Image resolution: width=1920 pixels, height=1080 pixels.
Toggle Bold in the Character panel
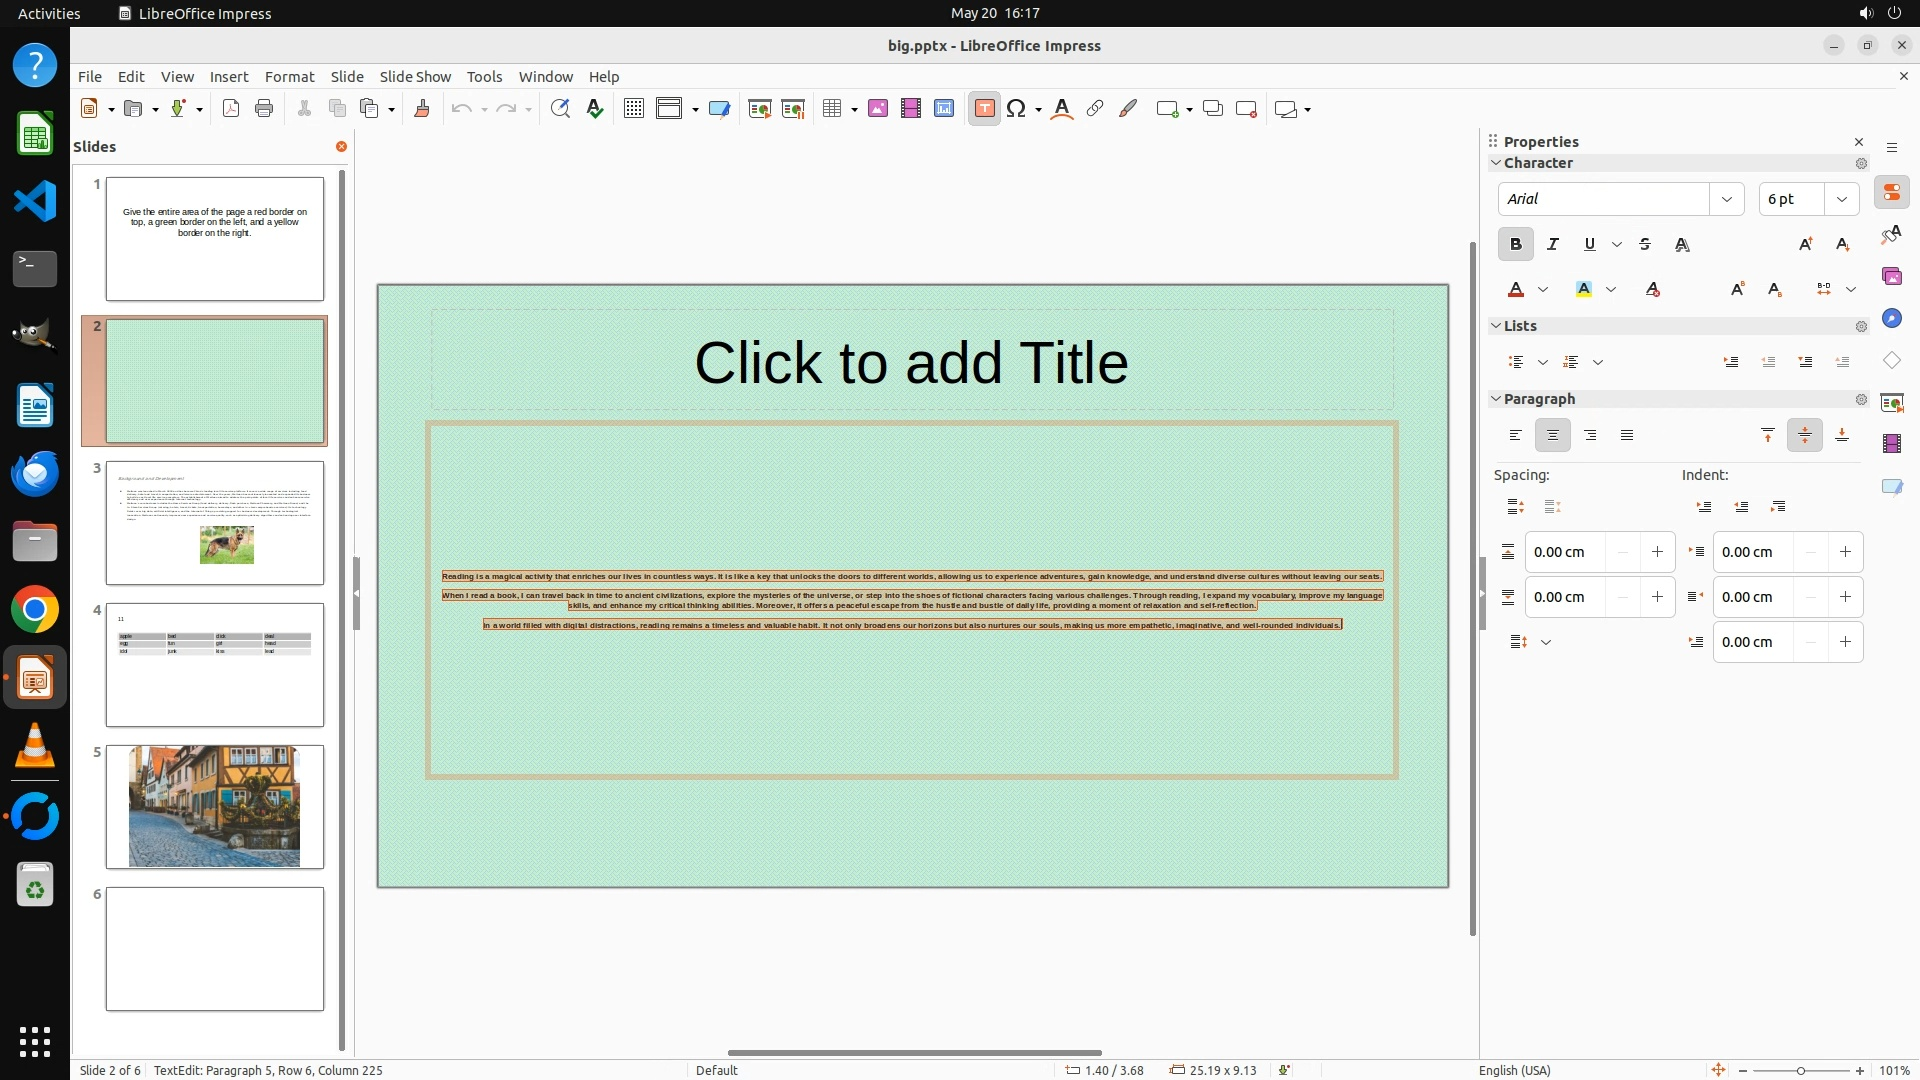[x=1515, y=244]
